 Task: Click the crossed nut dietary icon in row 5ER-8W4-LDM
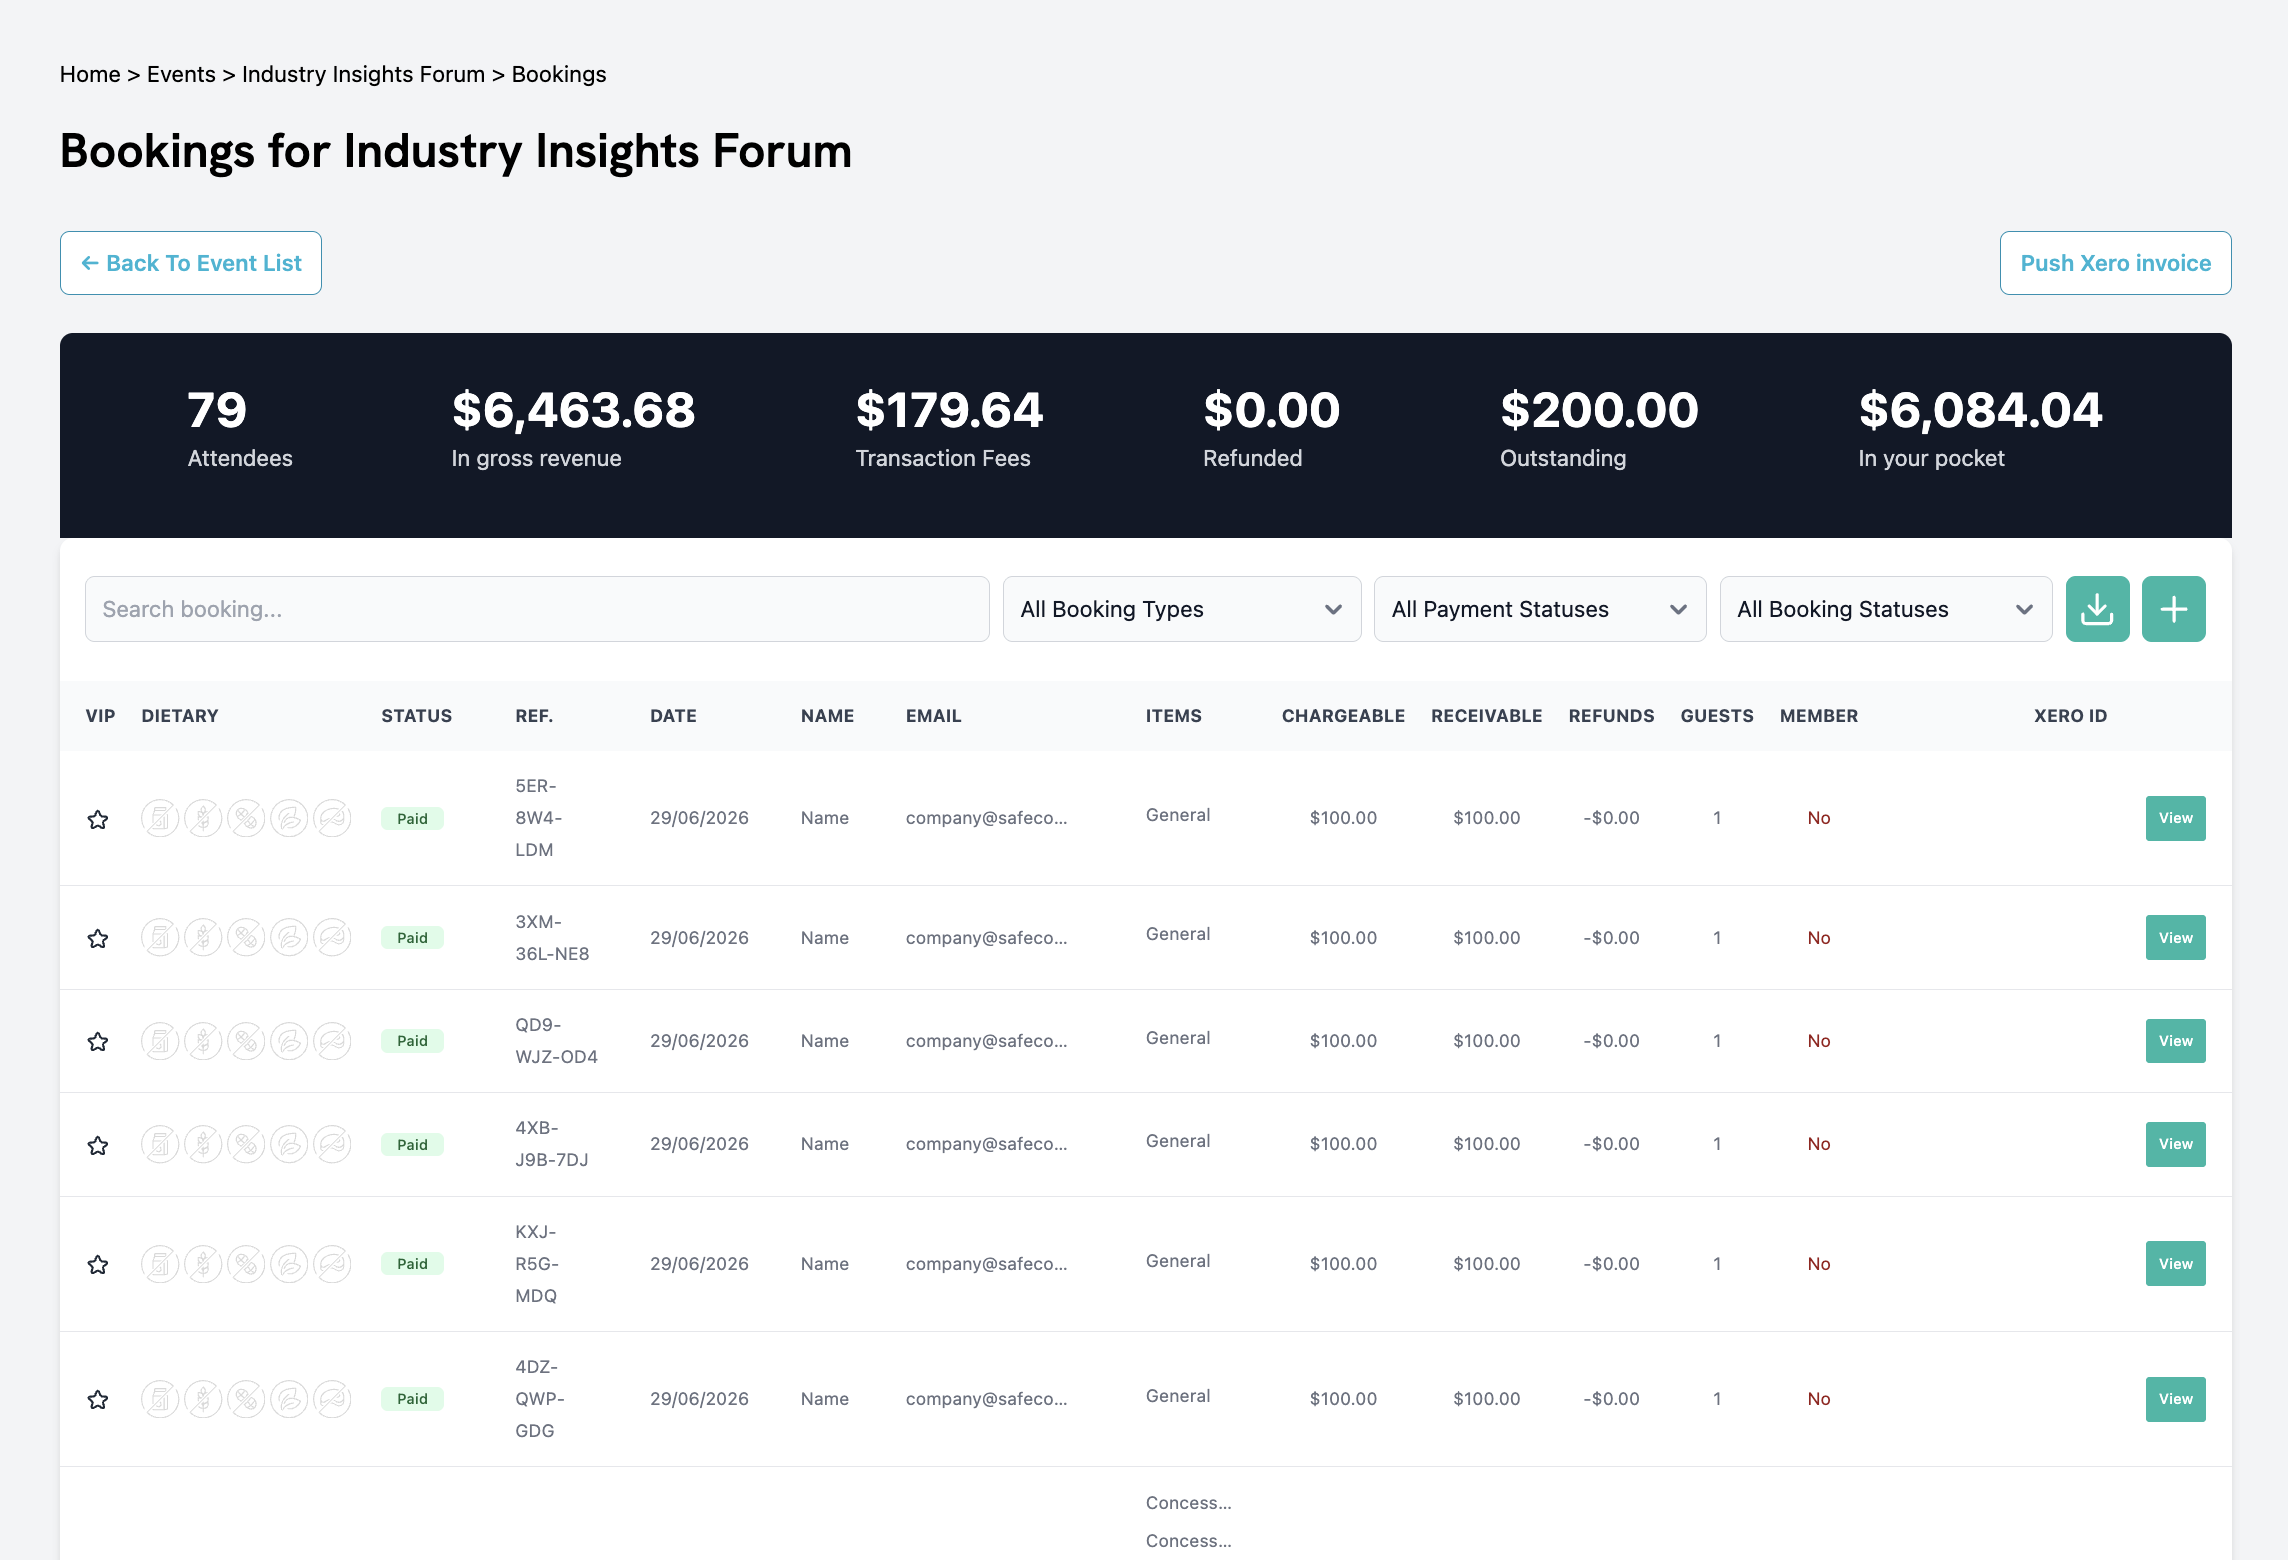coord(246,818)
